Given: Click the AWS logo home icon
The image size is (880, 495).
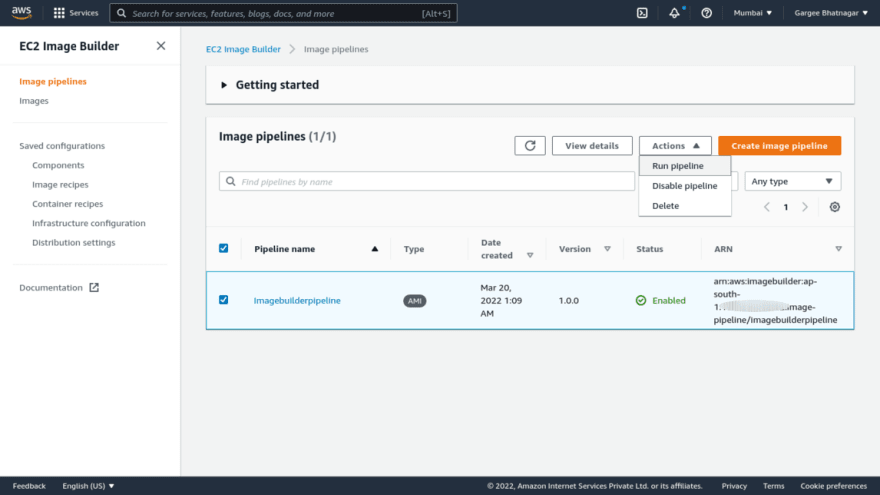Looking at the screenshot, I should click(21, 12).
